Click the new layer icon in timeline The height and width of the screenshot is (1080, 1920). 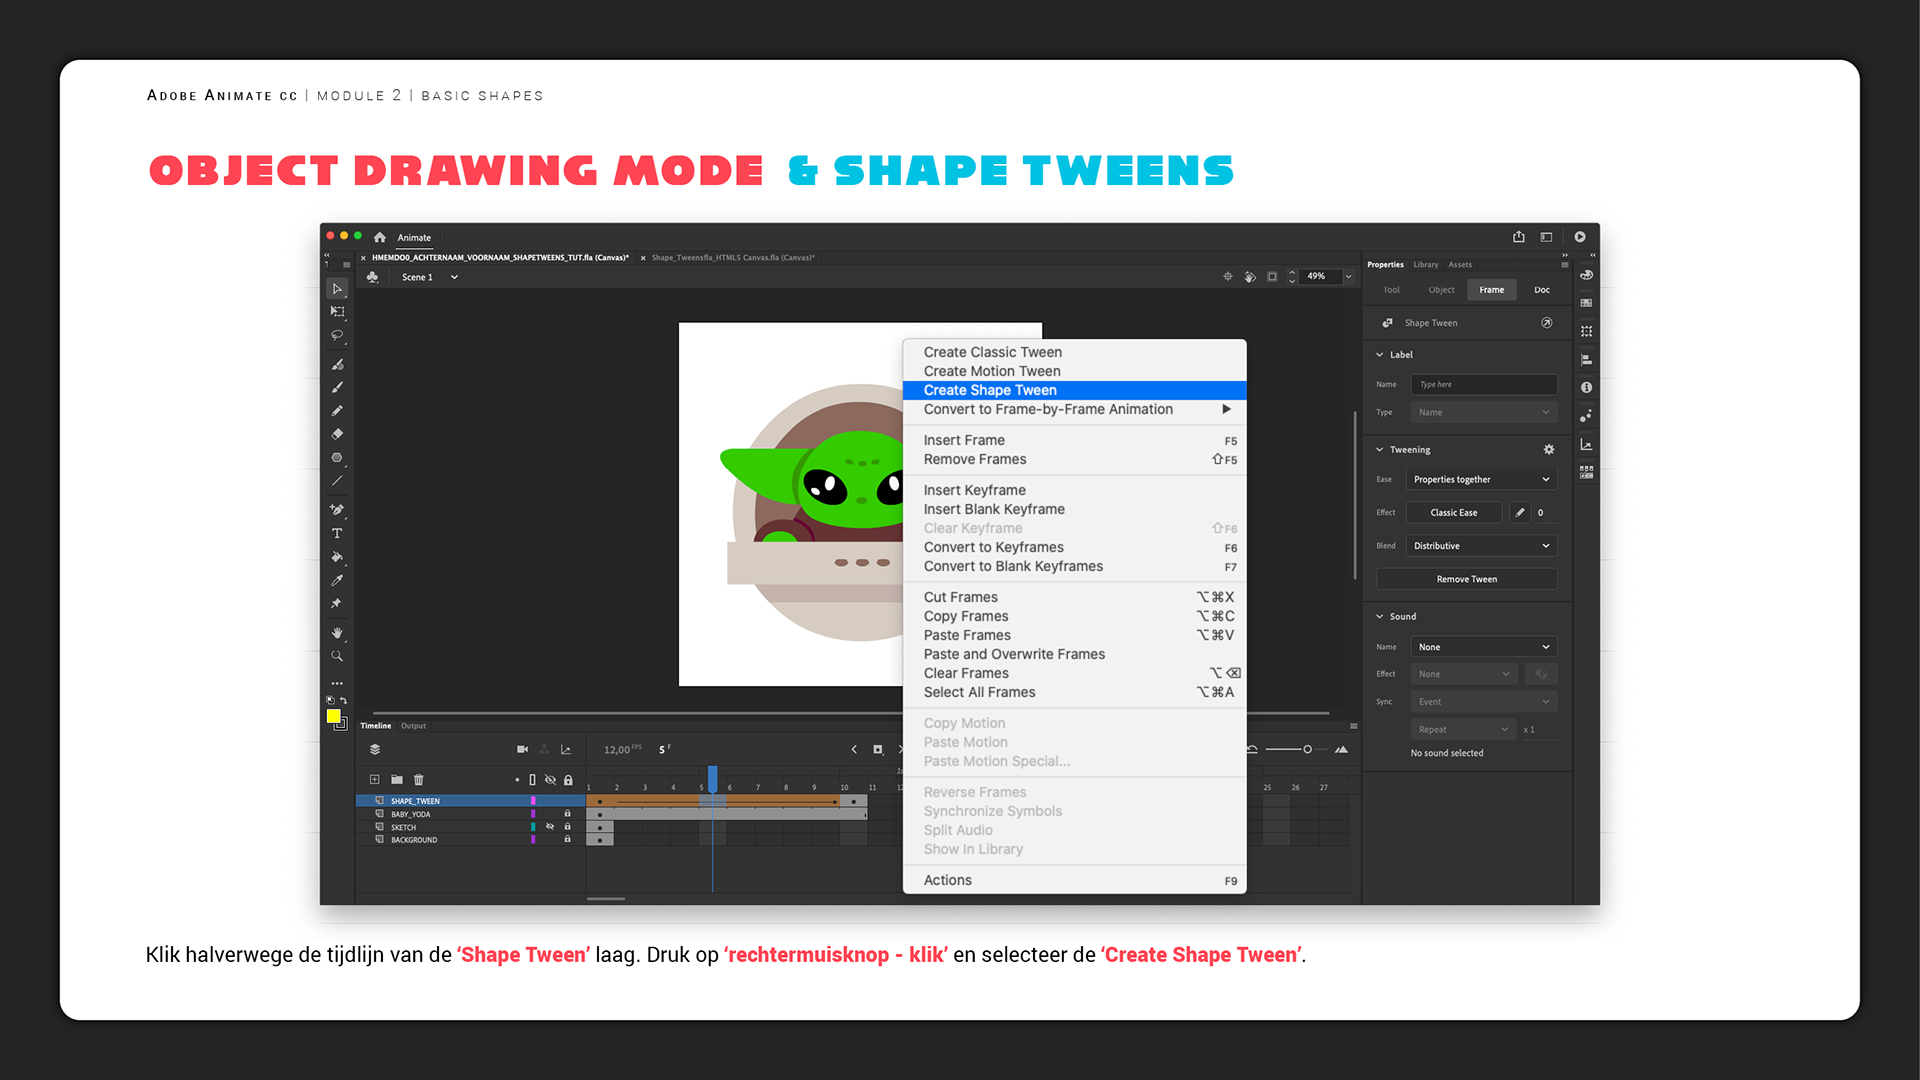tap(374, 779)
